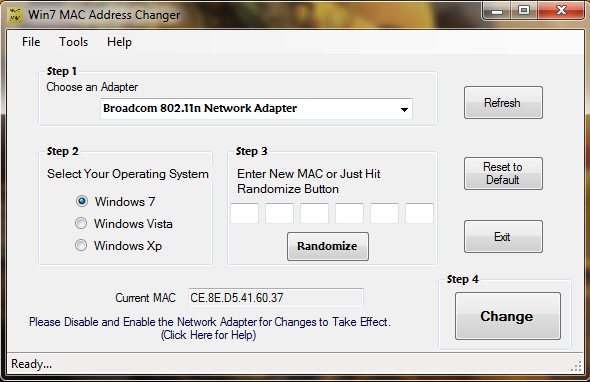The width and height of the screenshot is (590, 382).
Task: Choose the Windows Xp option
Action: 81,245
